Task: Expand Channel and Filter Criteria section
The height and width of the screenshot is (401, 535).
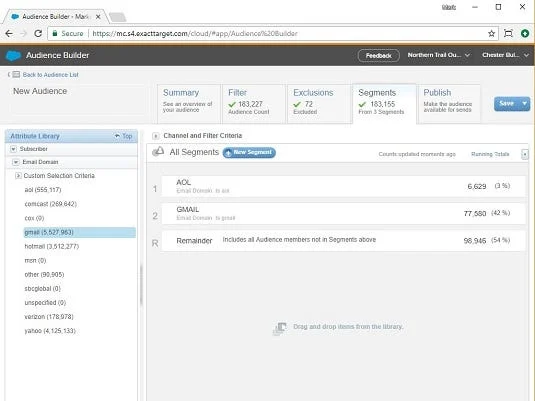Action: [x=156, y=136]
